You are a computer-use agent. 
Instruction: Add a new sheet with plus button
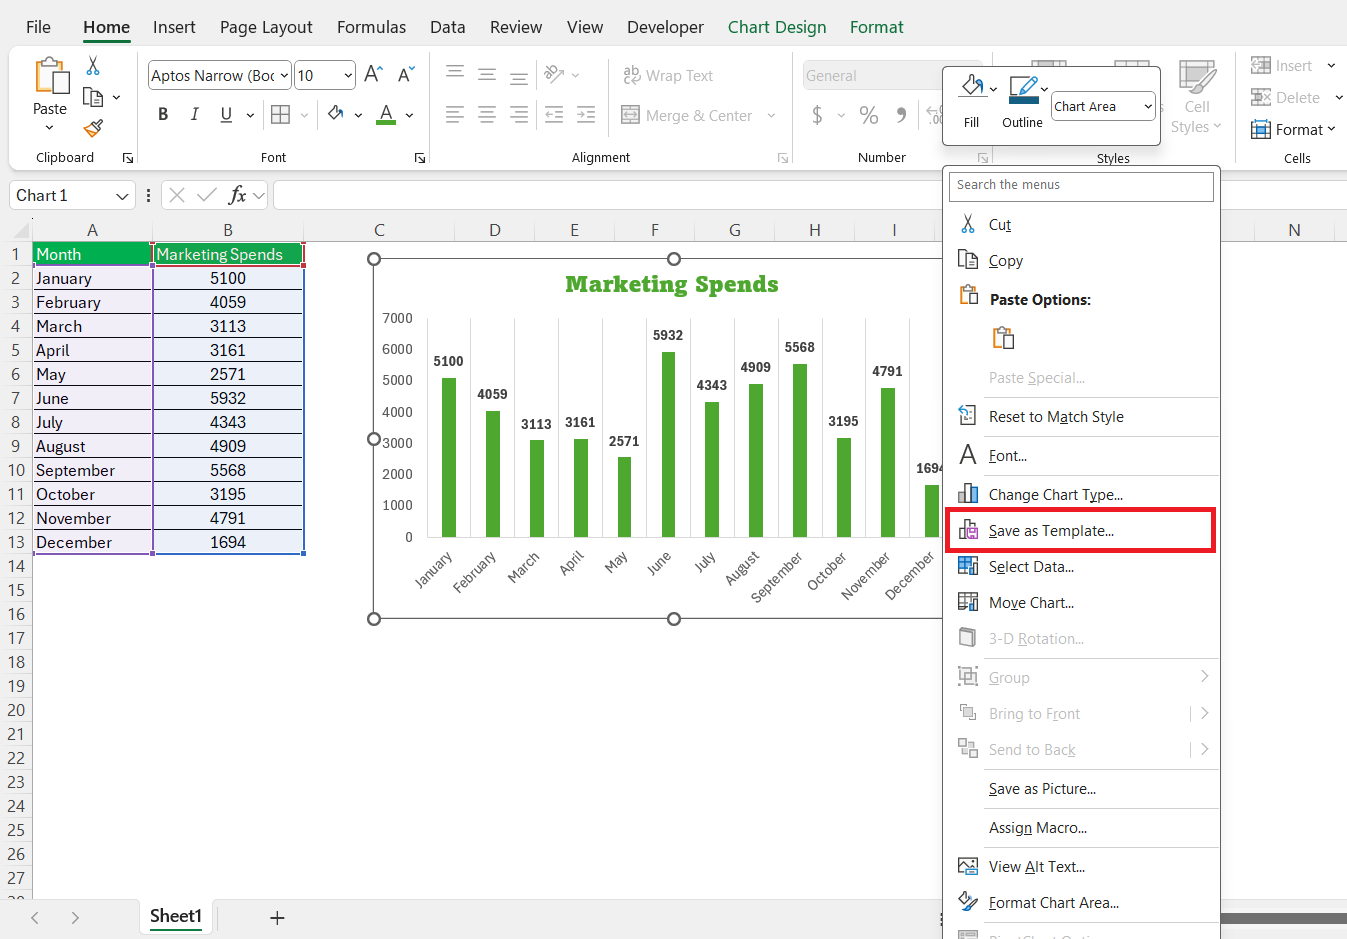click(x=278, y=917)
